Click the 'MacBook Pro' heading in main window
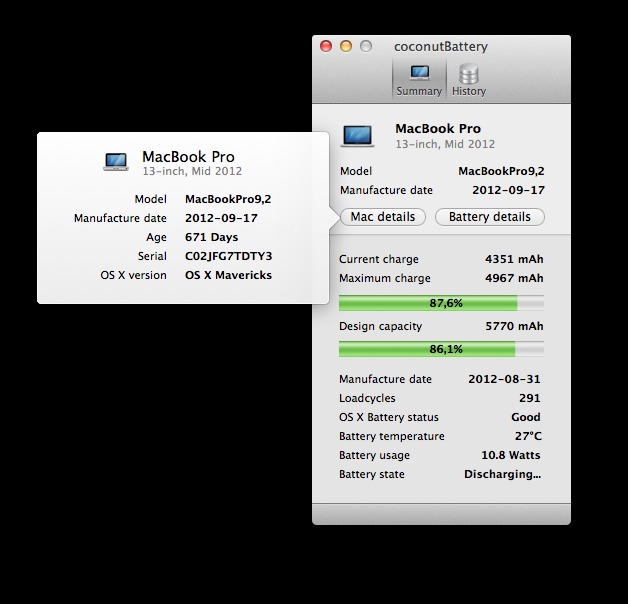Image resolution: width=628 pixels, height=604 pixels. point(438,129)
